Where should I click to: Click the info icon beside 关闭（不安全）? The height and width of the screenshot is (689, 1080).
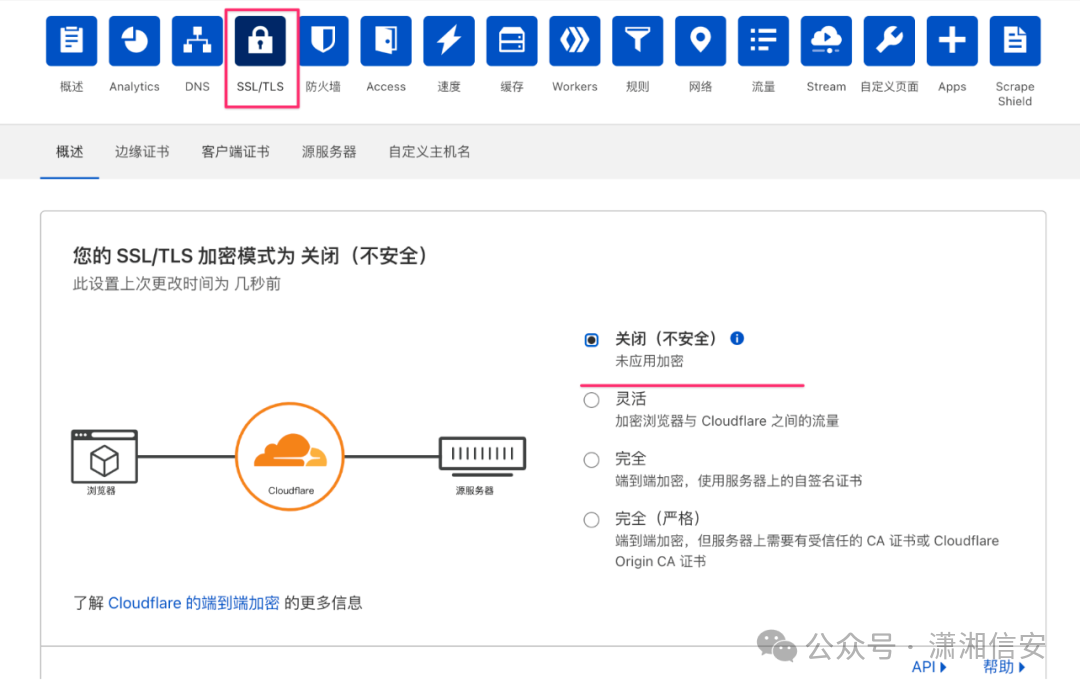(x=737, y=338)
